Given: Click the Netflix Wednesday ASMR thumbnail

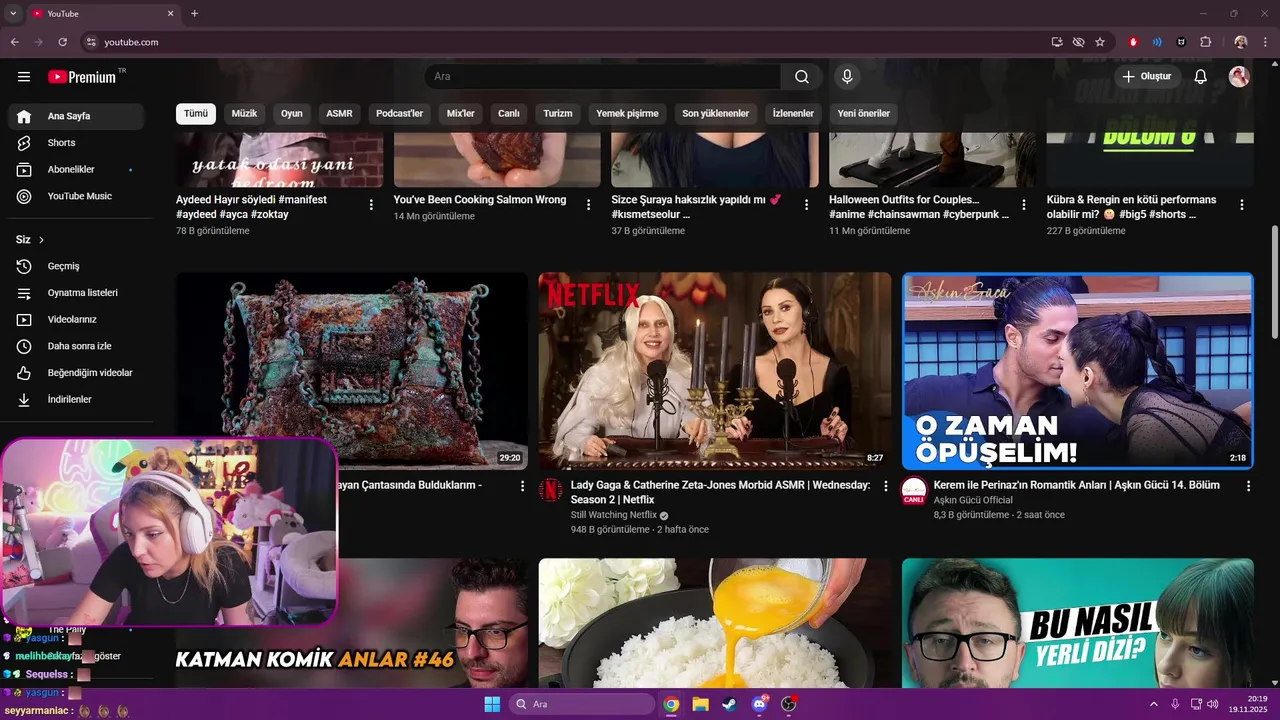Looking at the screenshot, I should click(x=715, y=371).
